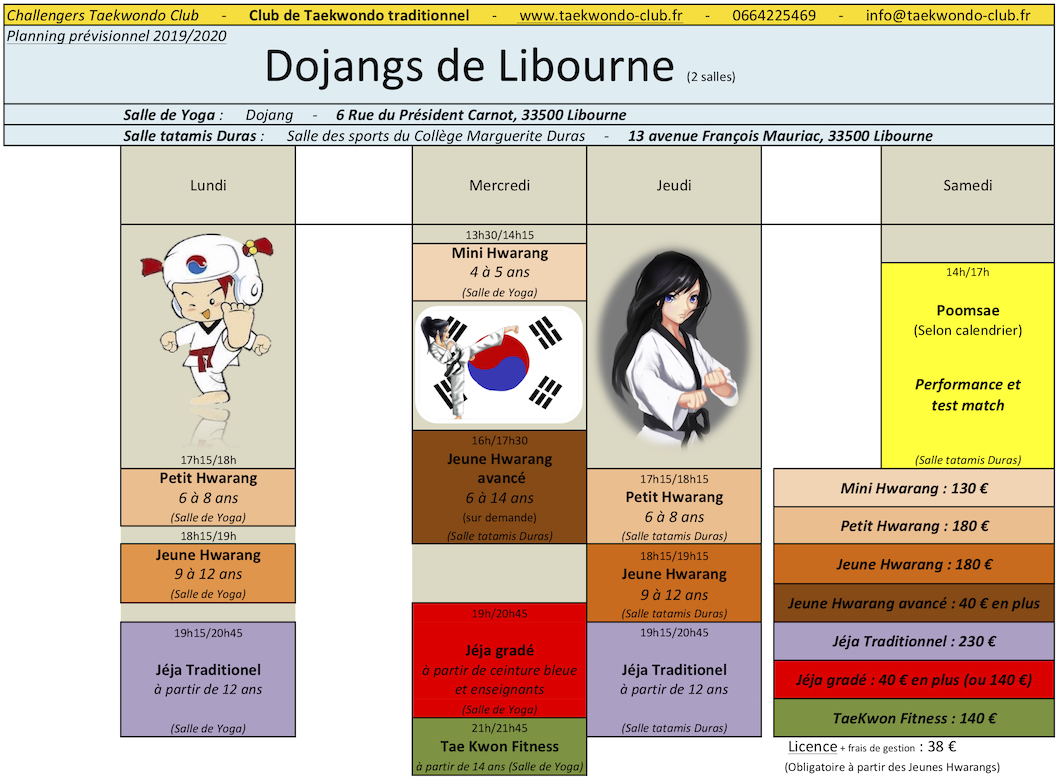1059x781 pixels.
Task: Click the TaeKwon Fitness : 140 € price swatch
Action: click(x=912, y=718)
